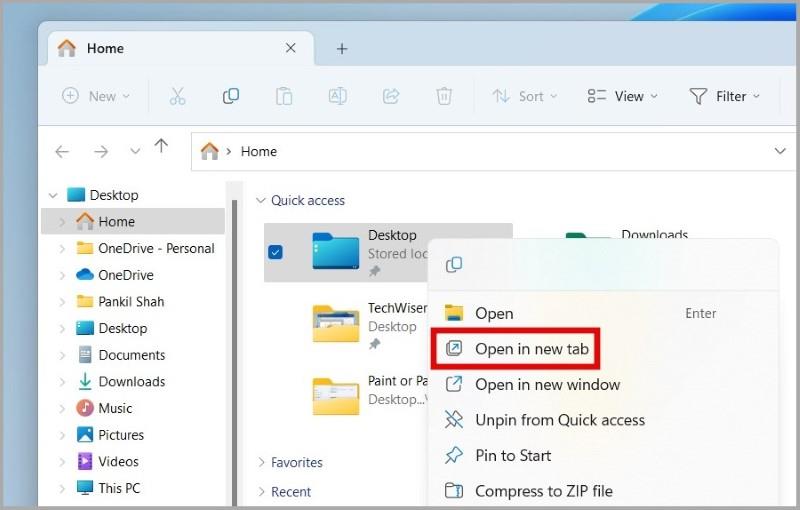Choose Open in new tab
800x510 pixels.
pyautogui.click(x=603, y=349)
